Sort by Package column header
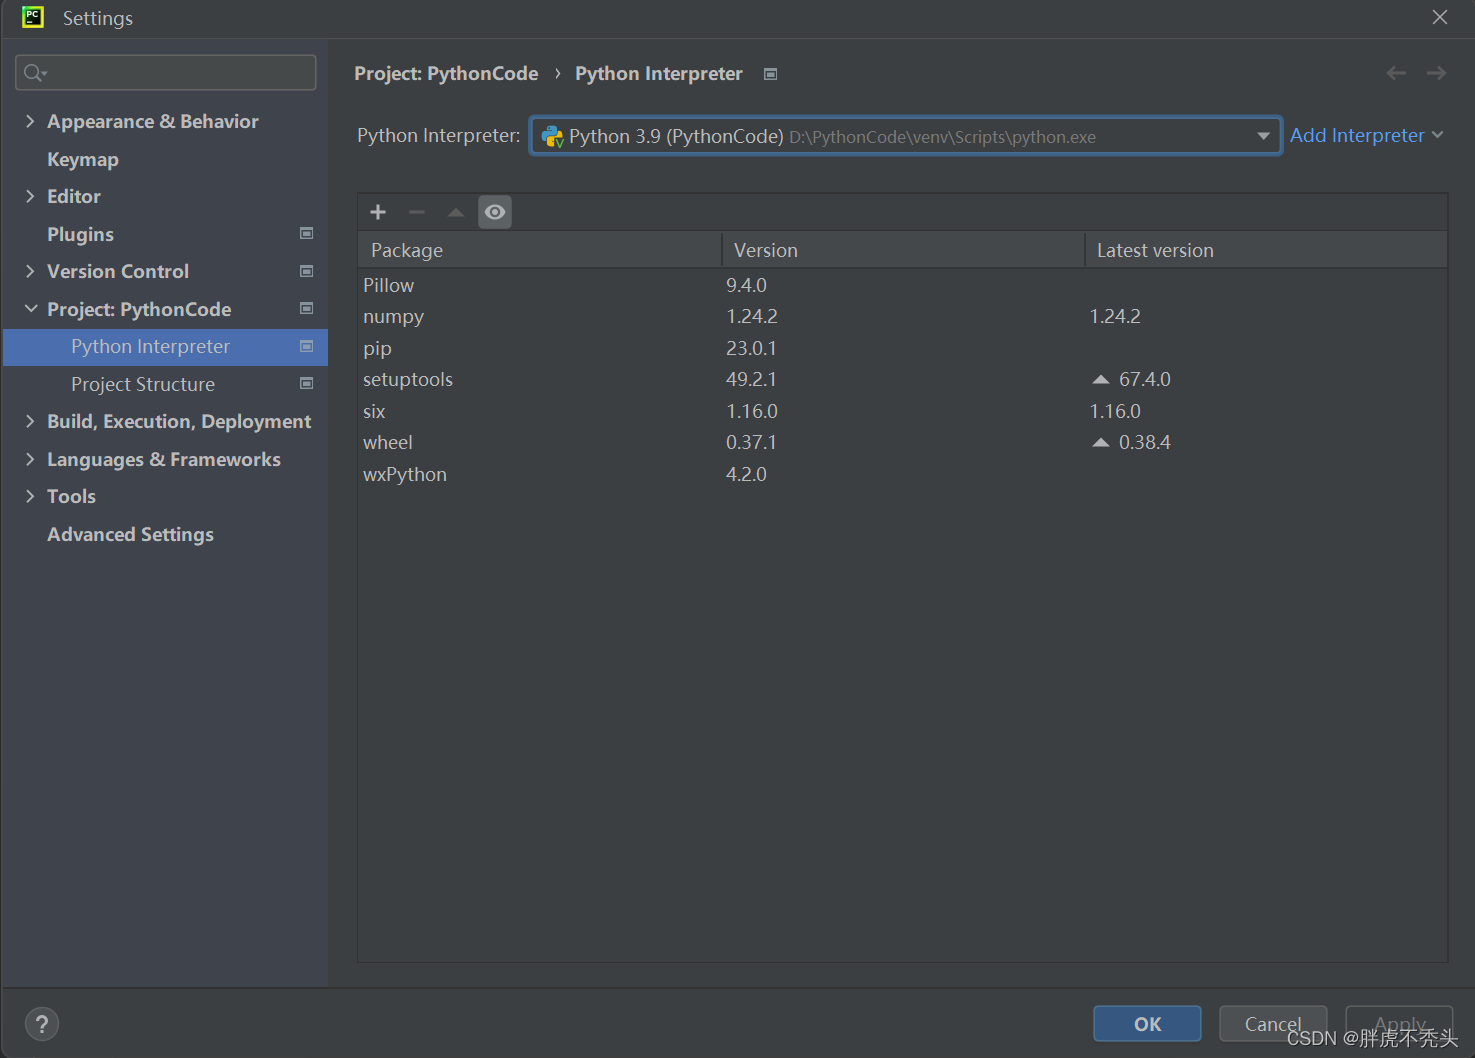1475x1058 pixels. click(x=540, y=250)
